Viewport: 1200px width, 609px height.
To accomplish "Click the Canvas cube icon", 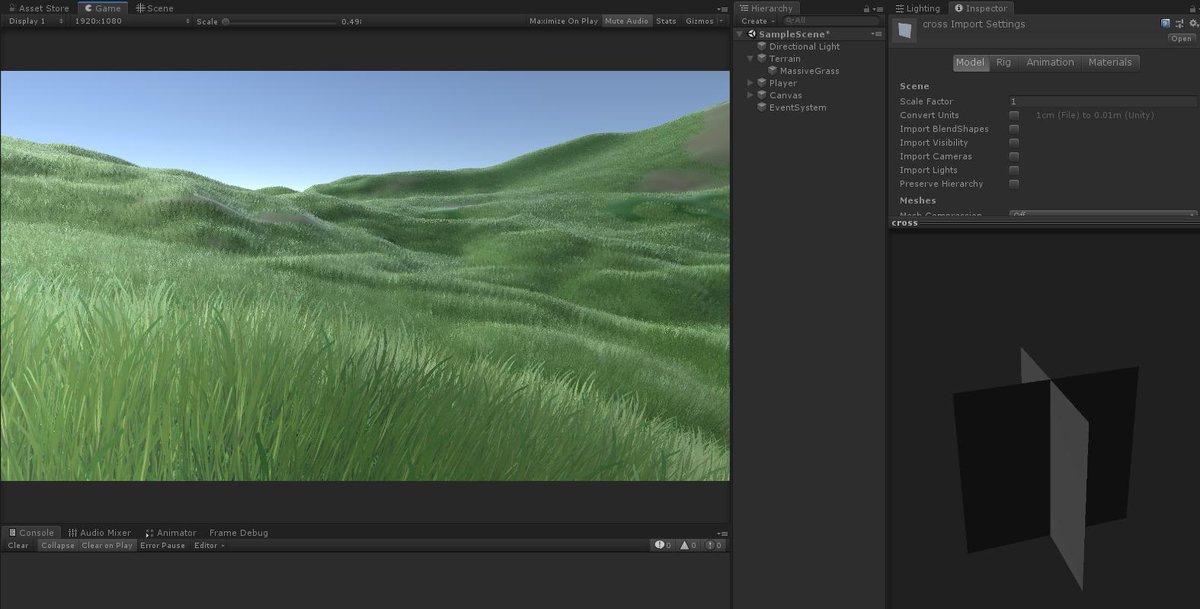I will click(x=762, y=95).
